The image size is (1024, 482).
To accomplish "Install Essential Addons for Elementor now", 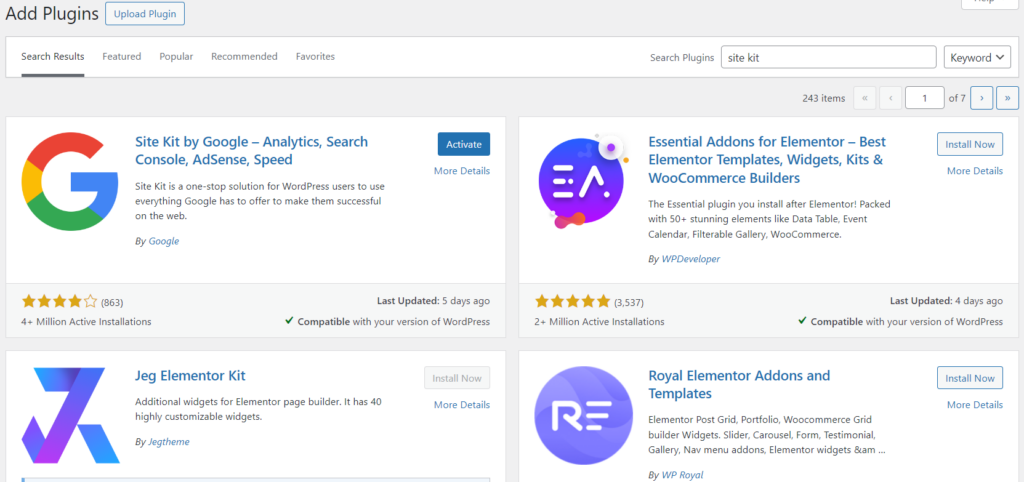I will coord(970,144).
